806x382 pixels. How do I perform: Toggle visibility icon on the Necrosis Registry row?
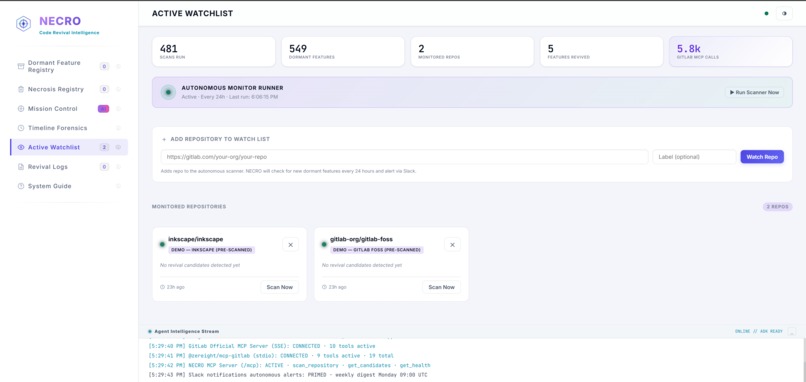point(118,89)
